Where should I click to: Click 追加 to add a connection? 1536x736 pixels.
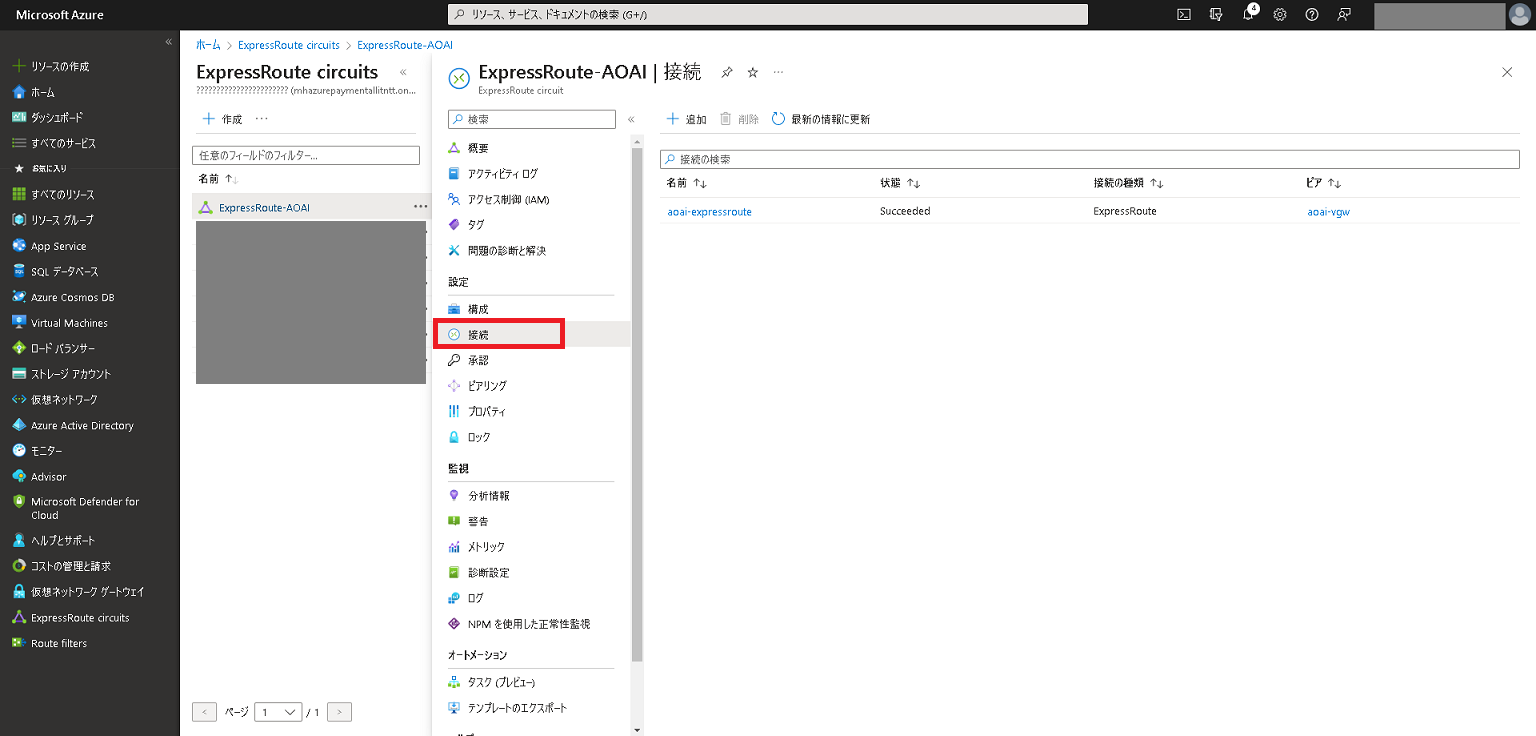point(686,119)
